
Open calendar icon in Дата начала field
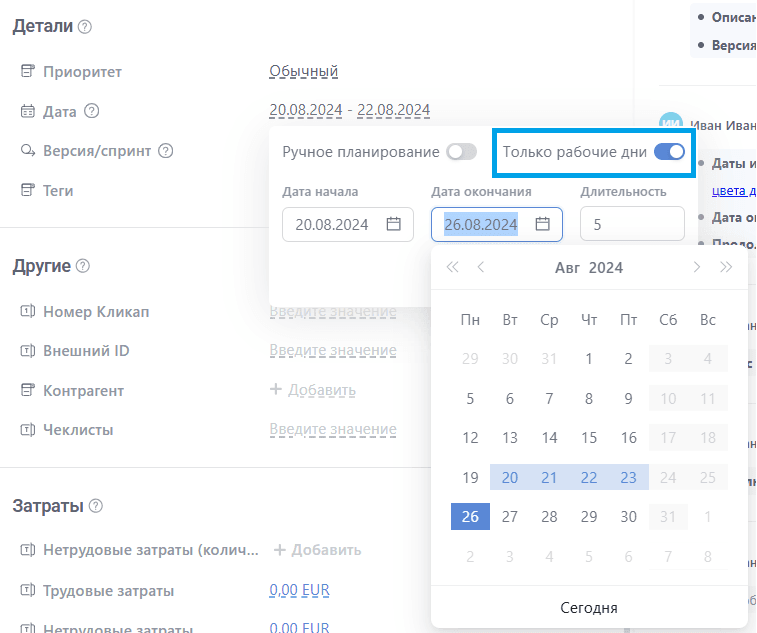coord(394,224)
